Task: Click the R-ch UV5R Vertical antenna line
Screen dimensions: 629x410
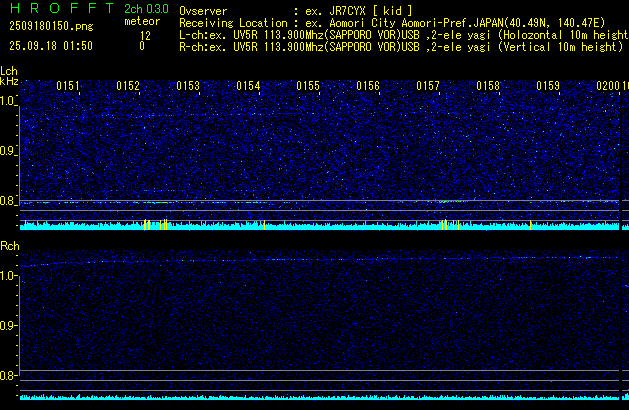Action: pos(401,47)
